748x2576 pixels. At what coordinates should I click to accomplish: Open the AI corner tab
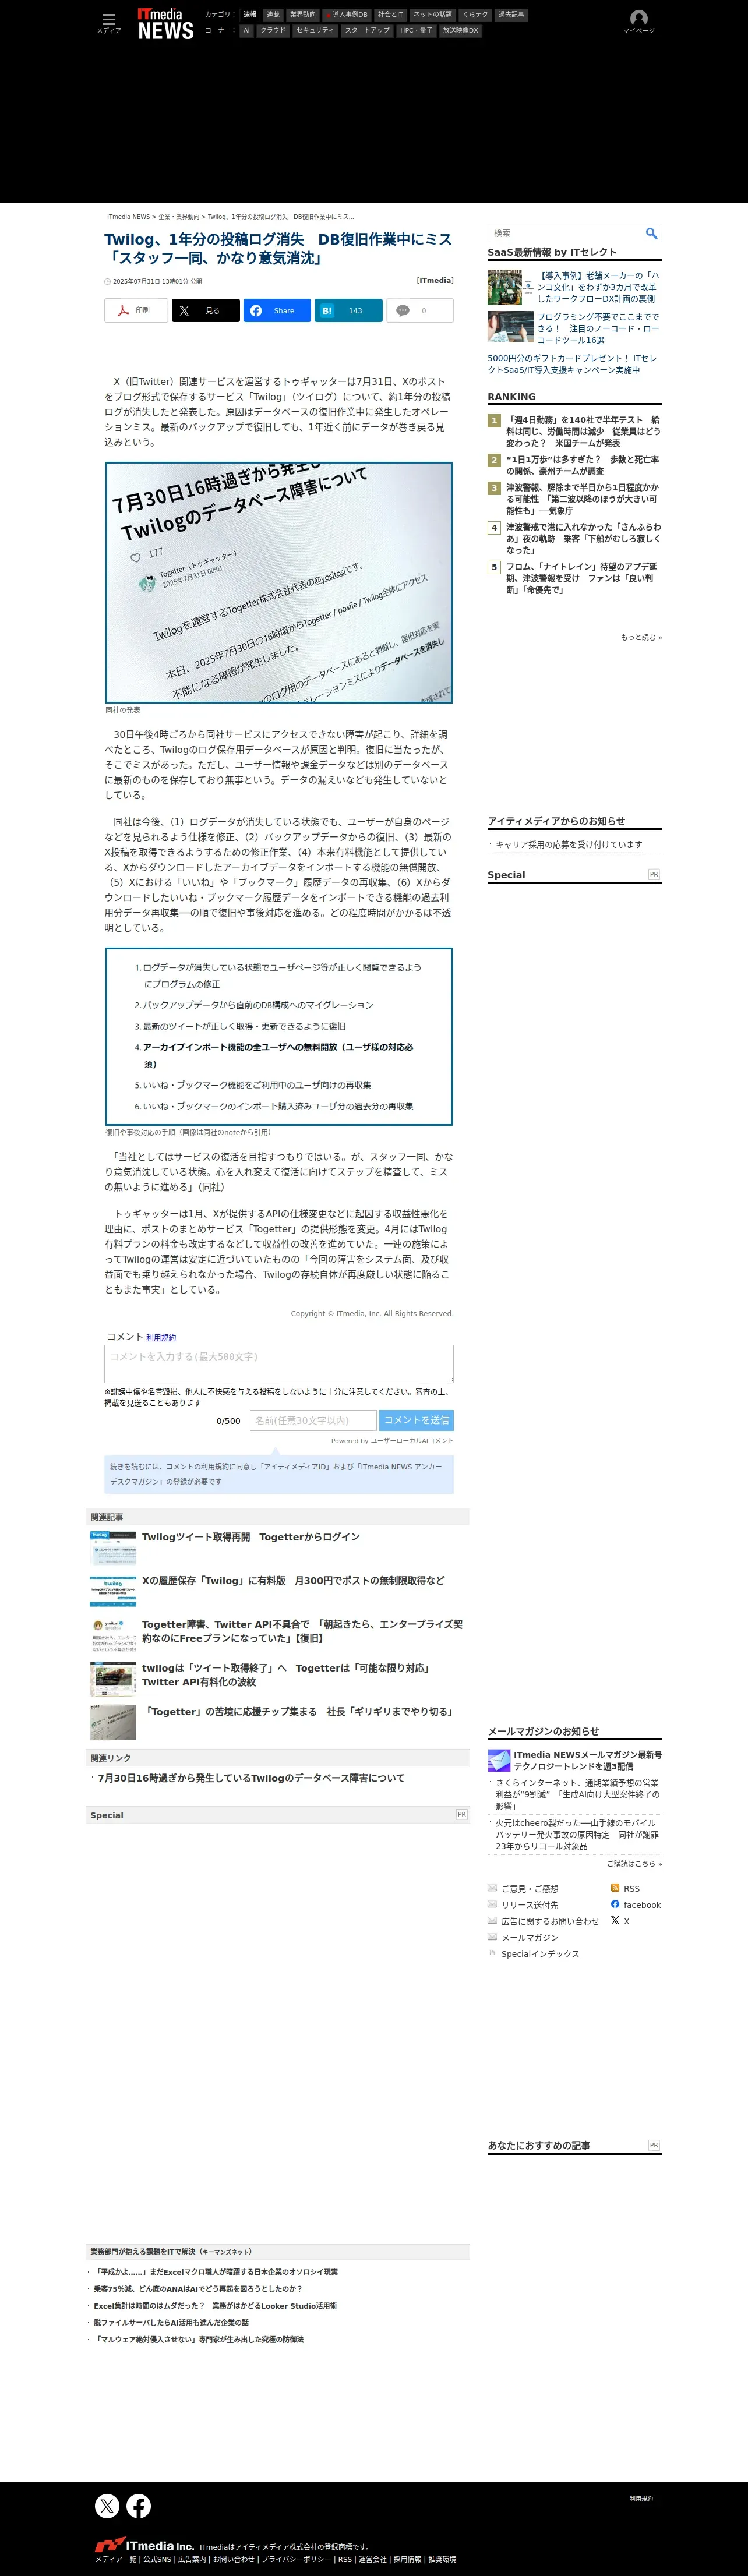(247, 31)
